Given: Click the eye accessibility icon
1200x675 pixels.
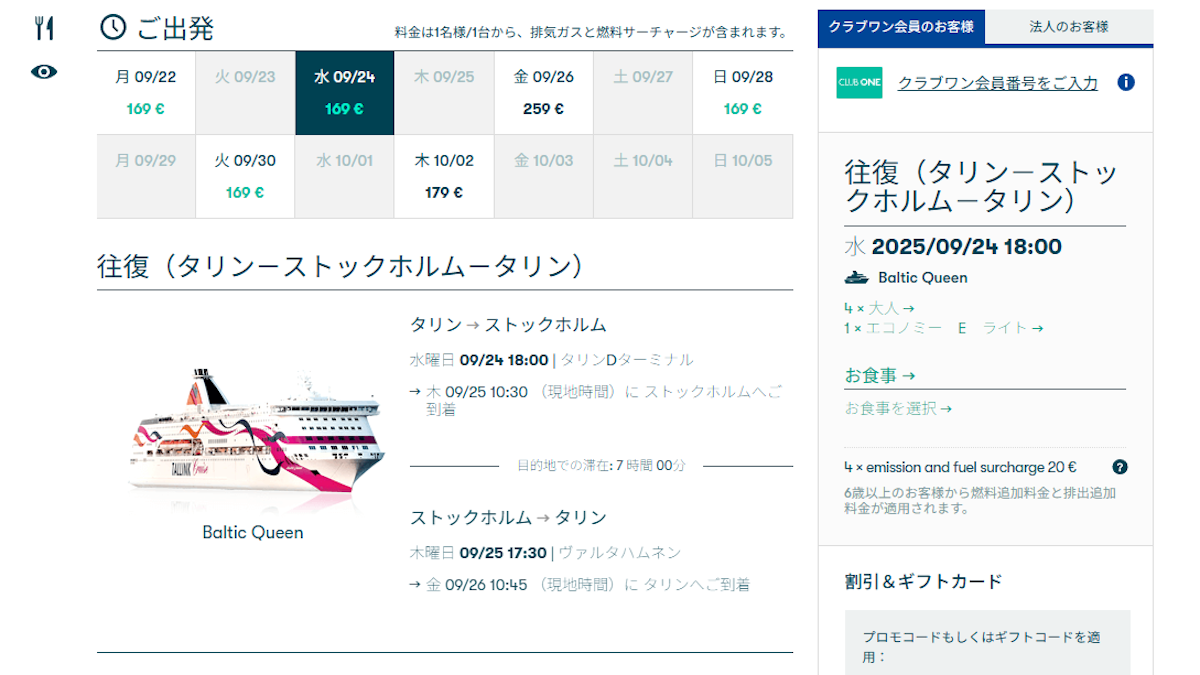Looking at the screenshot, I should coord(44,71).
